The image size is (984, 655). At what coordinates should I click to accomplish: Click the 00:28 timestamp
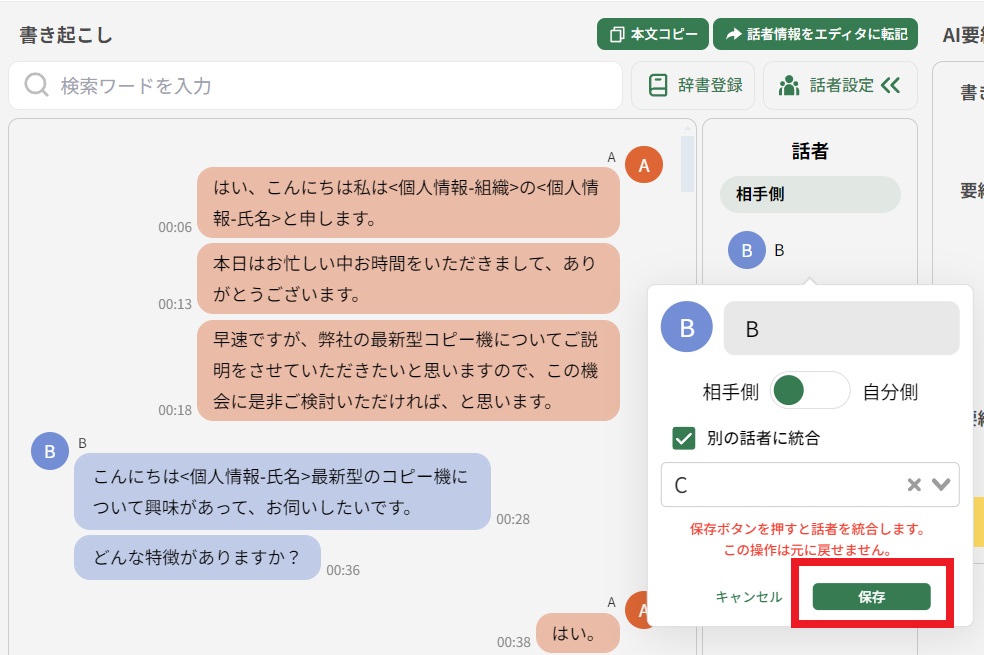pyautogui.click(x=513, y=519)
